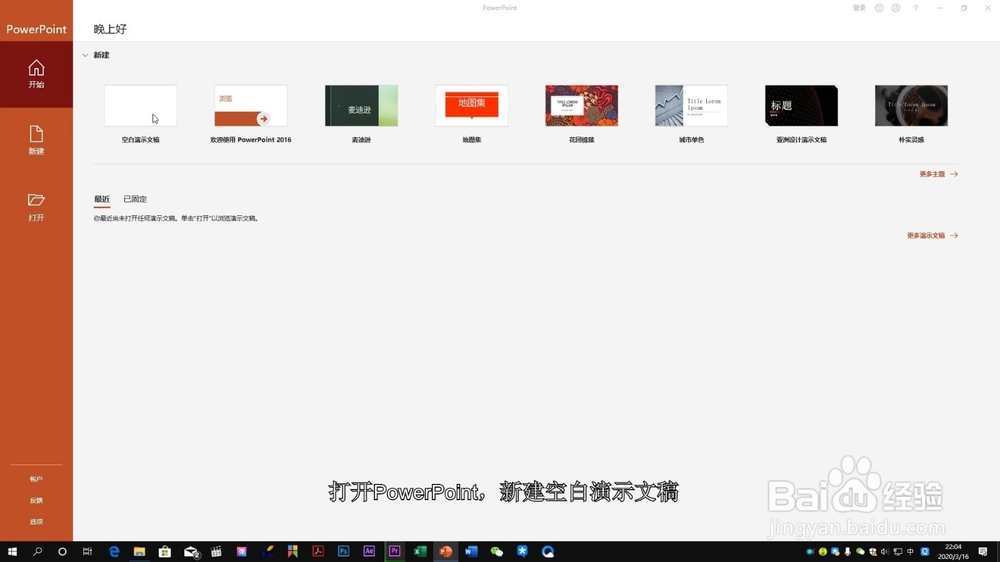The width and height of the screenshot is (1000, 562).
Task: Switch to PowerPoint taskbar icon
Action: point(445,552)
